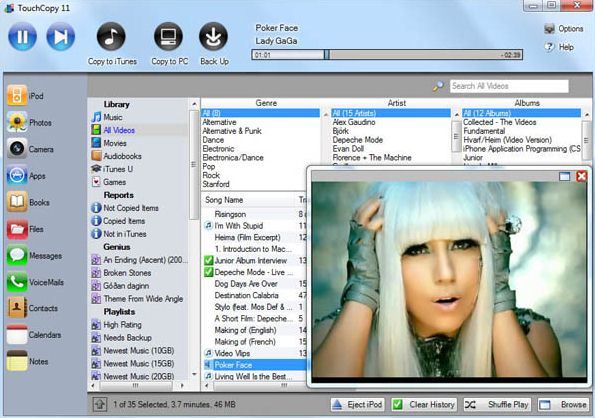The width and height of the screenshot is (595, 418).
Task: Filter by Rock genre
Action: pos(211,175)
